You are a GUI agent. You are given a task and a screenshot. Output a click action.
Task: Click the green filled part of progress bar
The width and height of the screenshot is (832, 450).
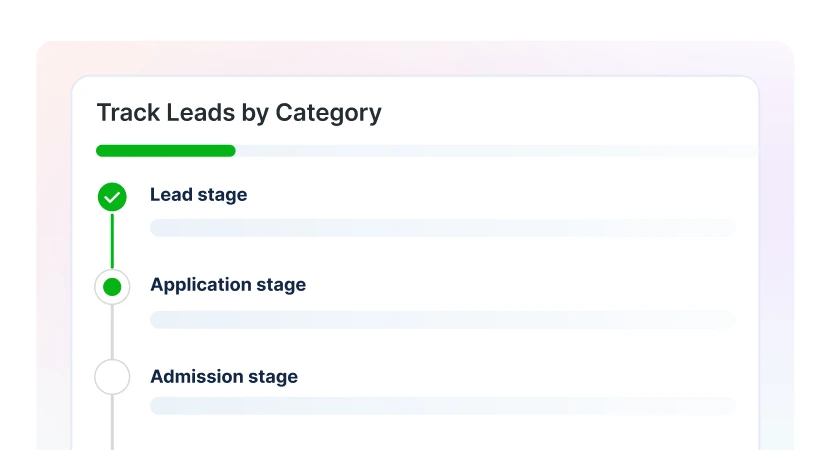pyautogui.click(x=165, y=151)
